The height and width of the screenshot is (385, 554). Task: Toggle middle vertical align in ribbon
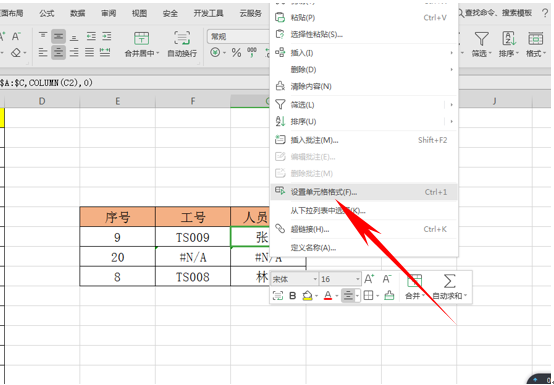point(58,36)
